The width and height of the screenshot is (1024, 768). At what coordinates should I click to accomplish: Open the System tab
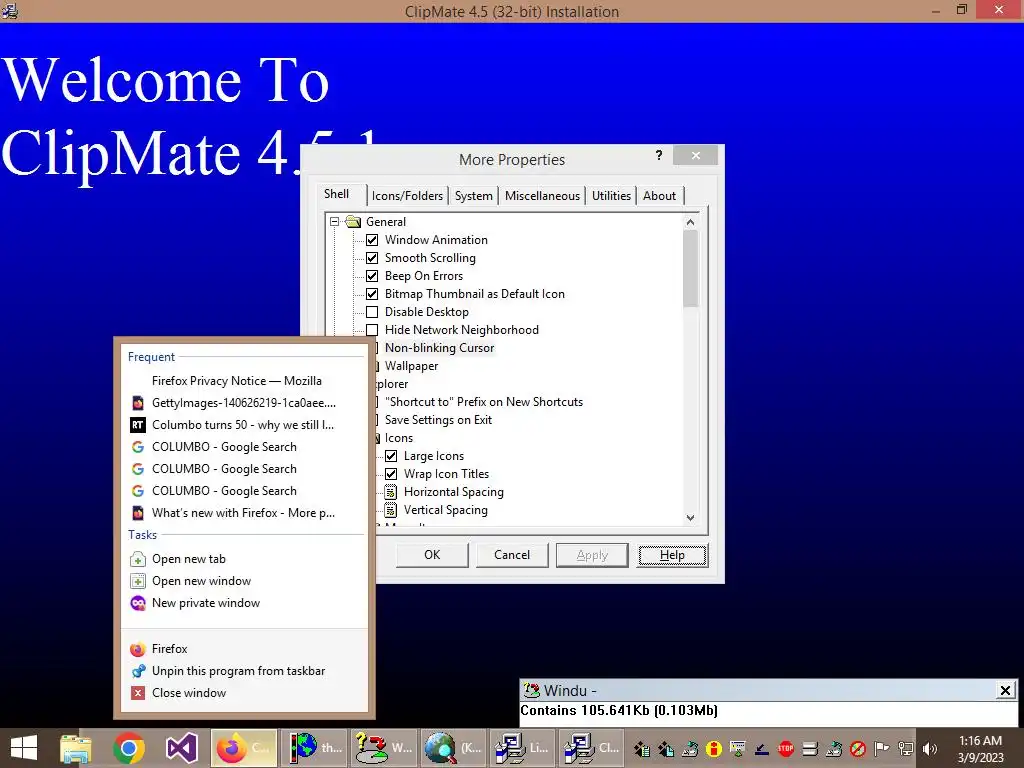coord(473,195)
